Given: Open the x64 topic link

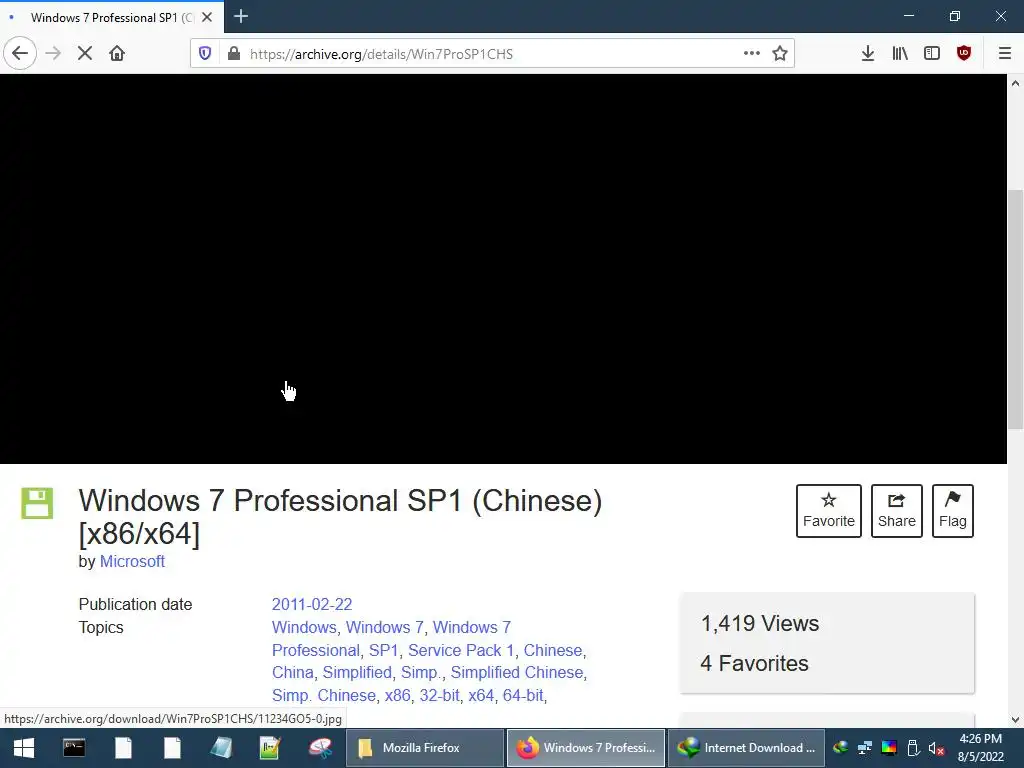Looking at the screenshot, I should (x=481, y=696).
